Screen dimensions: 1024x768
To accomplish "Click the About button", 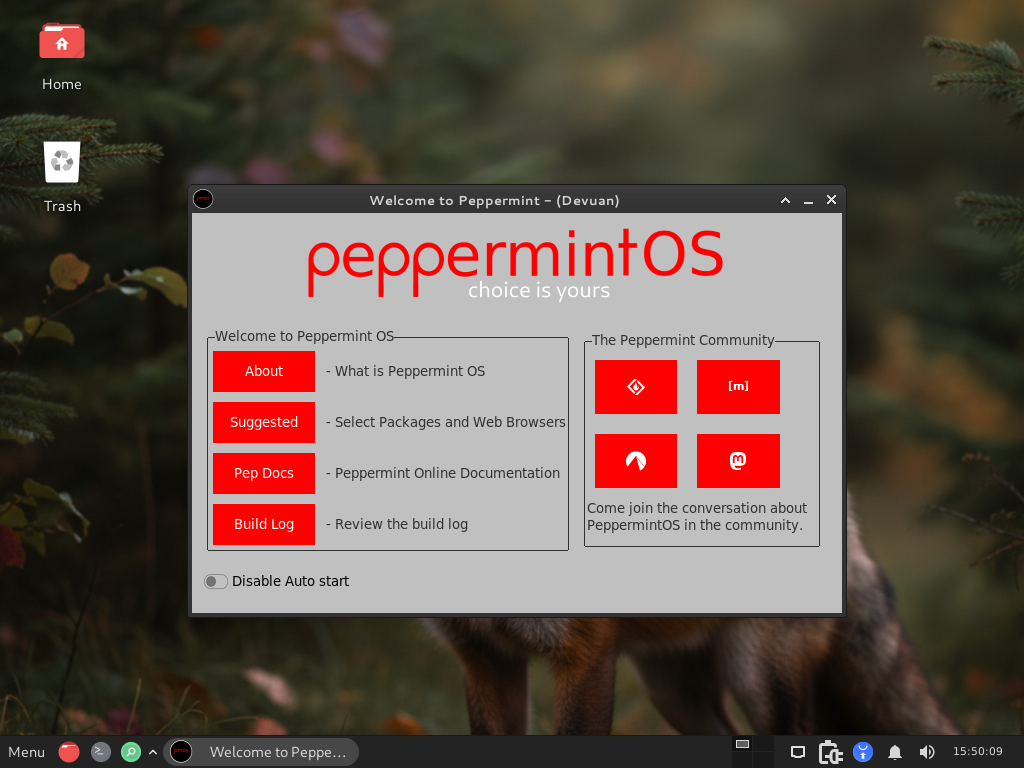I will 264,371.
